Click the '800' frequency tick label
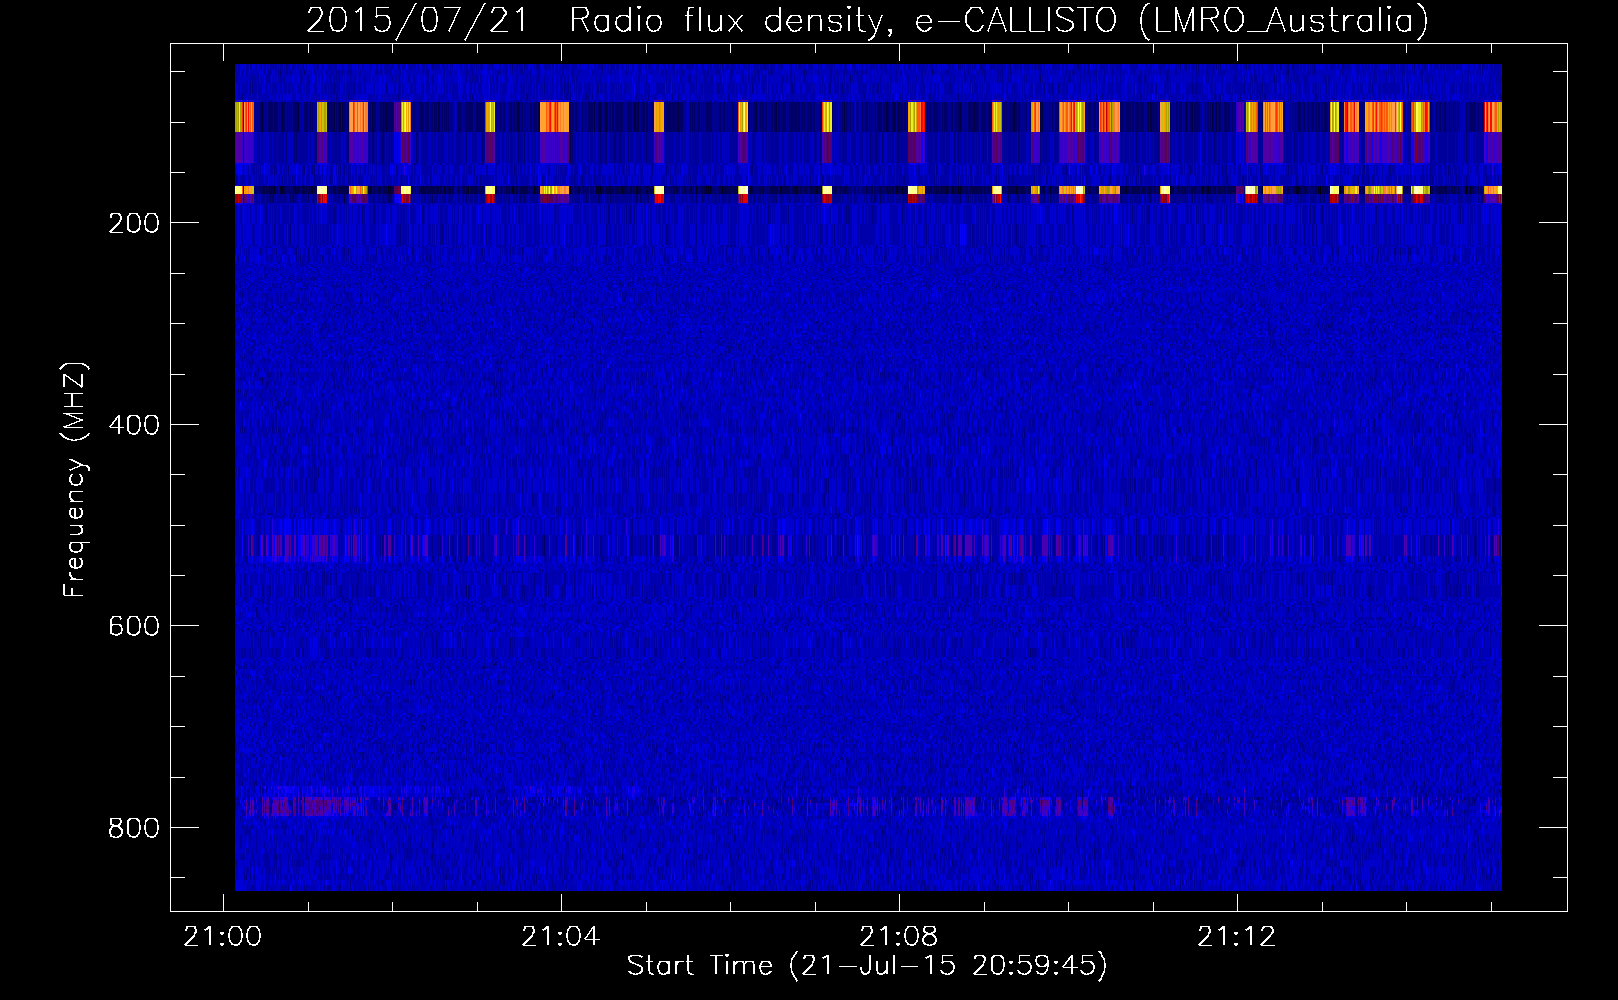 pyautogui.click(x=134, y=828)
